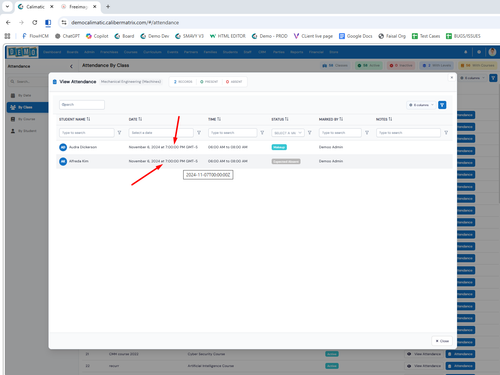Click Alfreda Kim's avatar icon
500x375 pixels.
63,161
